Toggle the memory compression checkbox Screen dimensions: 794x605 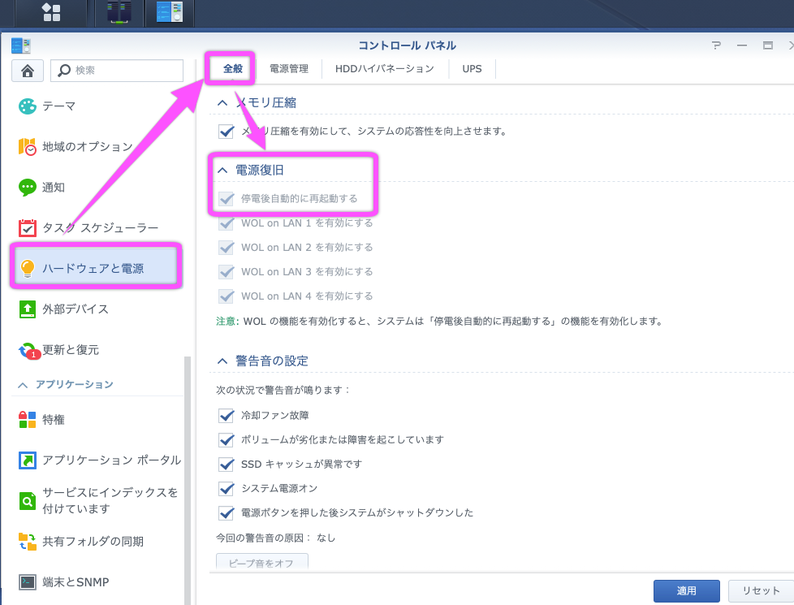click(x=226, y=131)
